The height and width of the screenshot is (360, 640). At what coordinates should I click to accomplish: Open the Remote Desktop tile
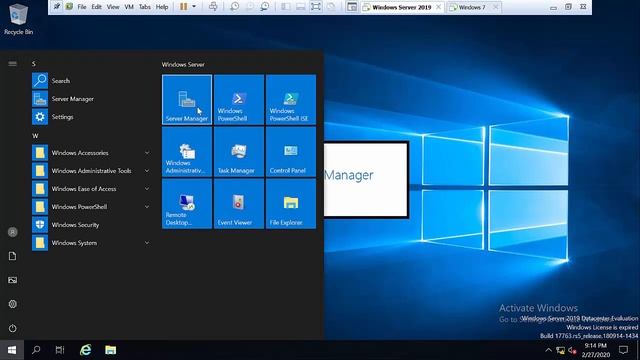point(187,204)
